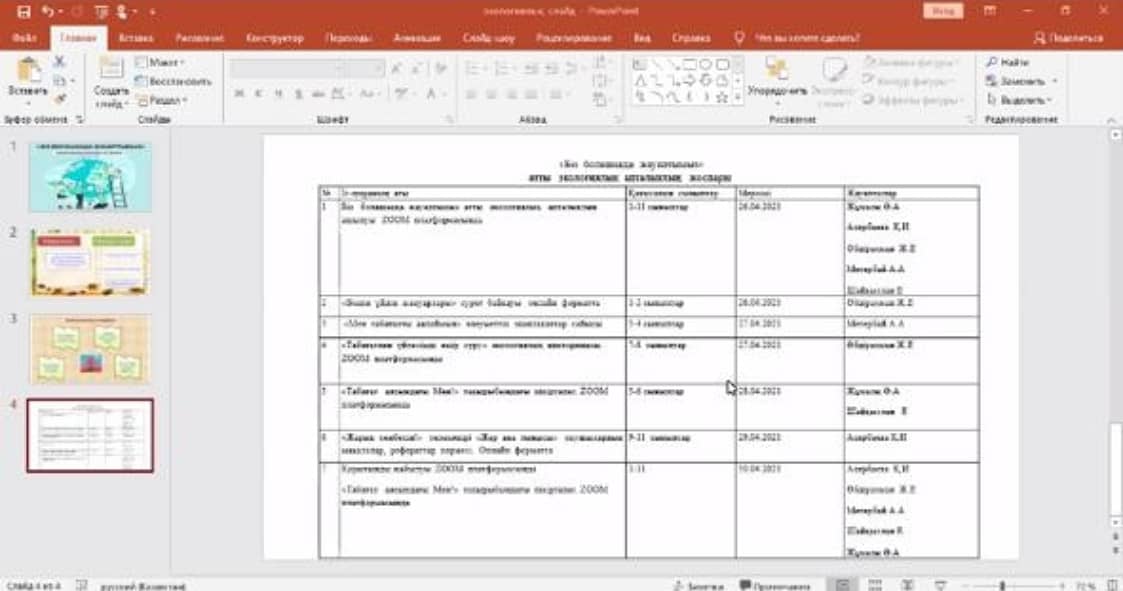Click the Восстановить reset button

point(174,81)
